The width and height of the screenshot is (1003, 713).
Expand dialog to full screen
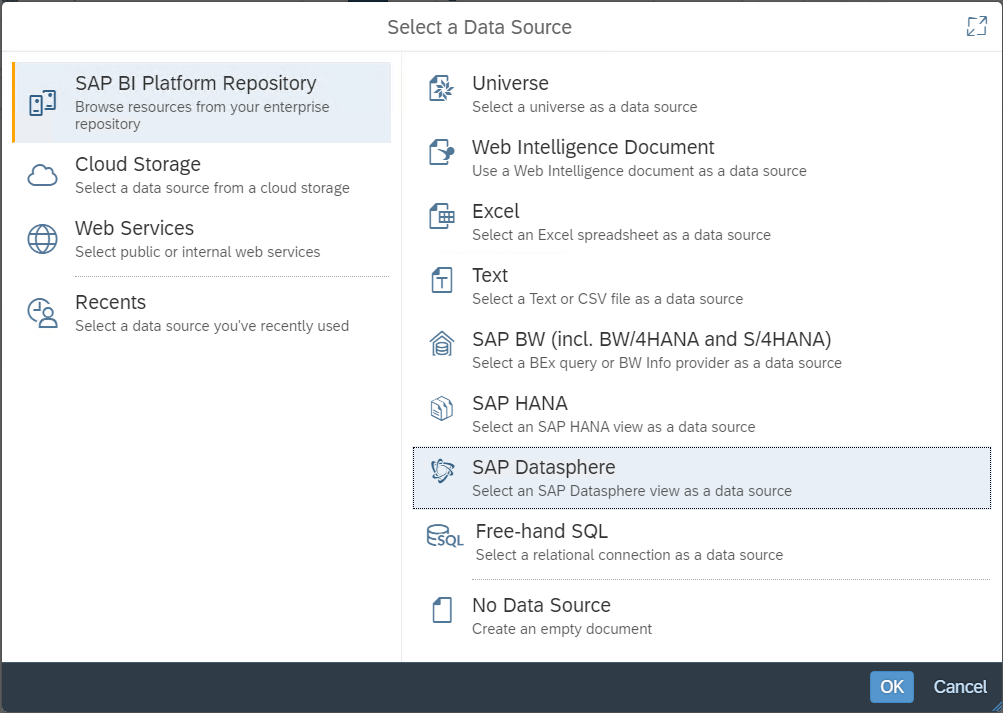click(977, 26)
